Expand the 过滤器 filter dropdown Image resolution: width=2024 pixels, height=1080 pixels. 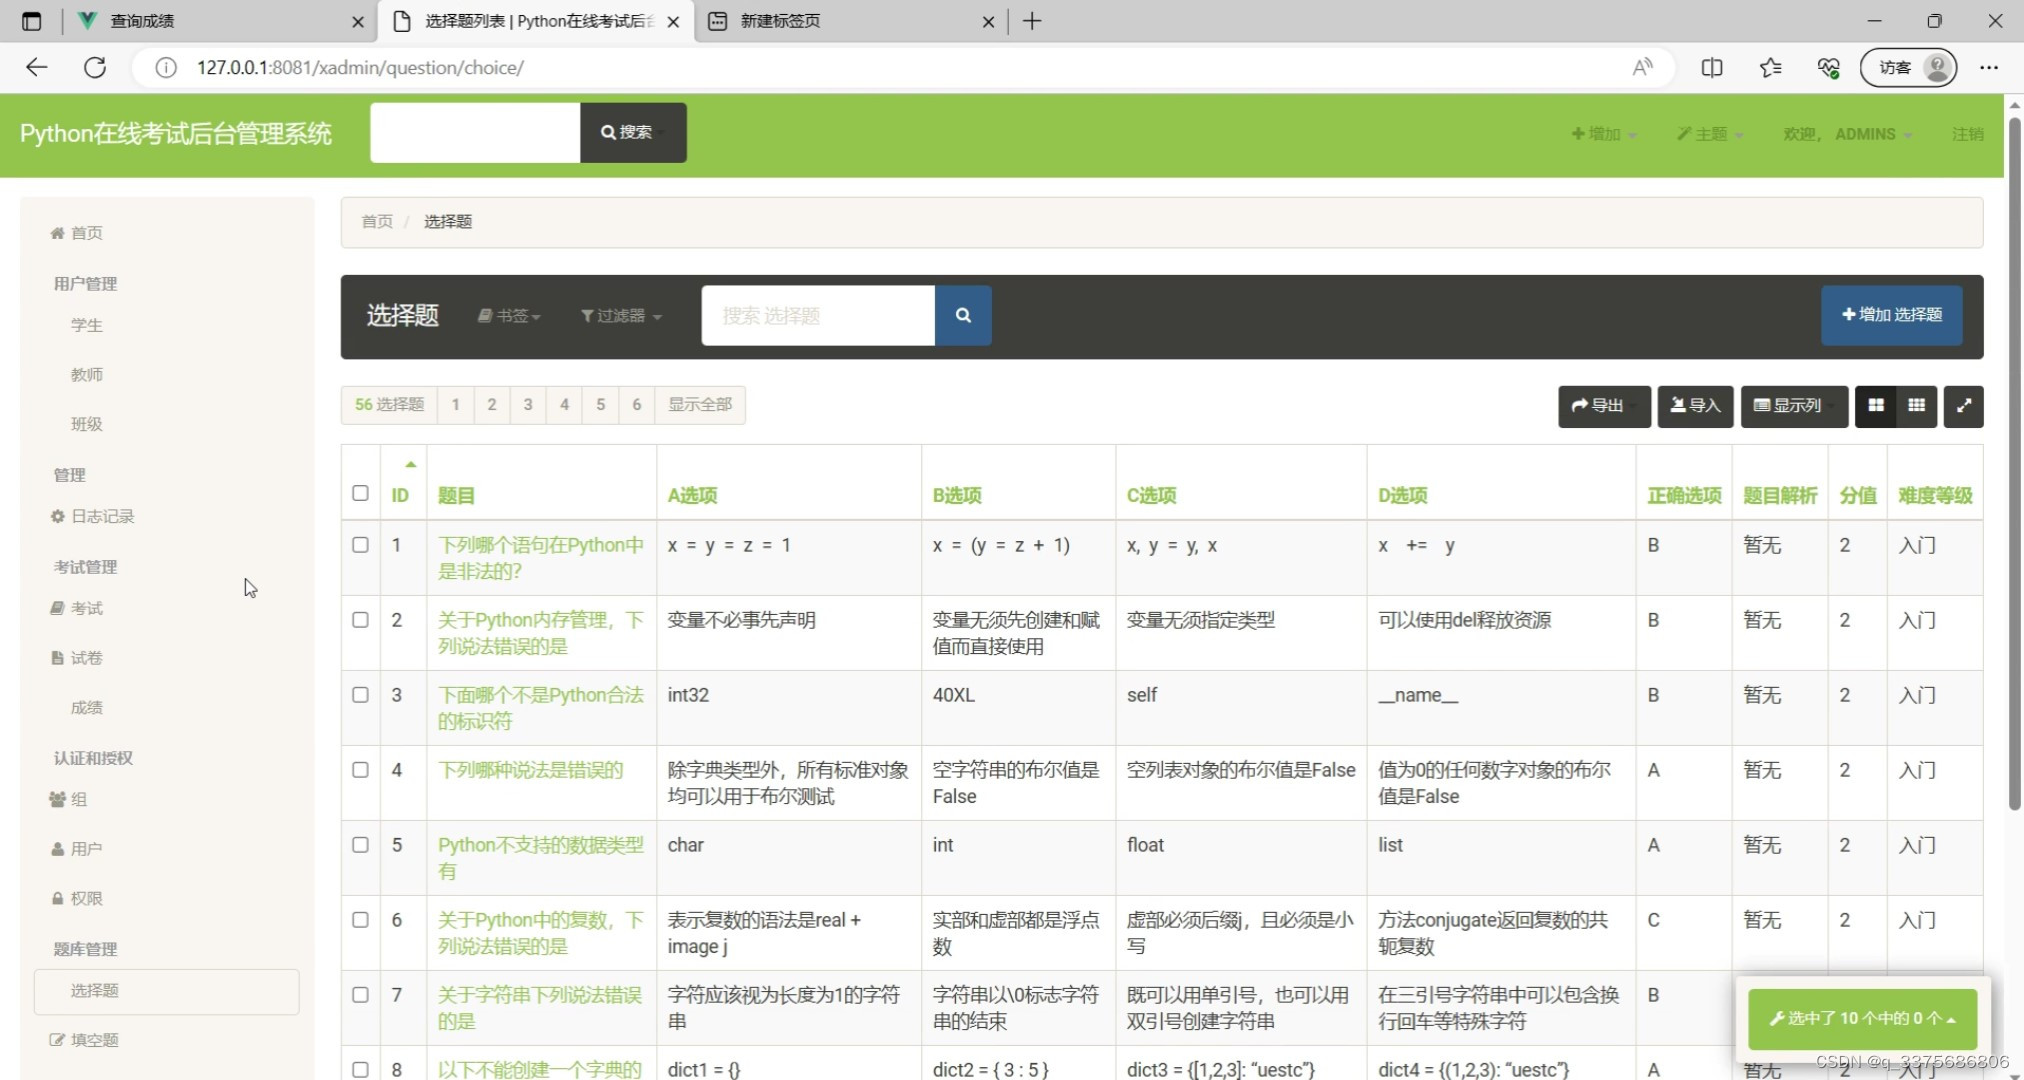[621, 316]
